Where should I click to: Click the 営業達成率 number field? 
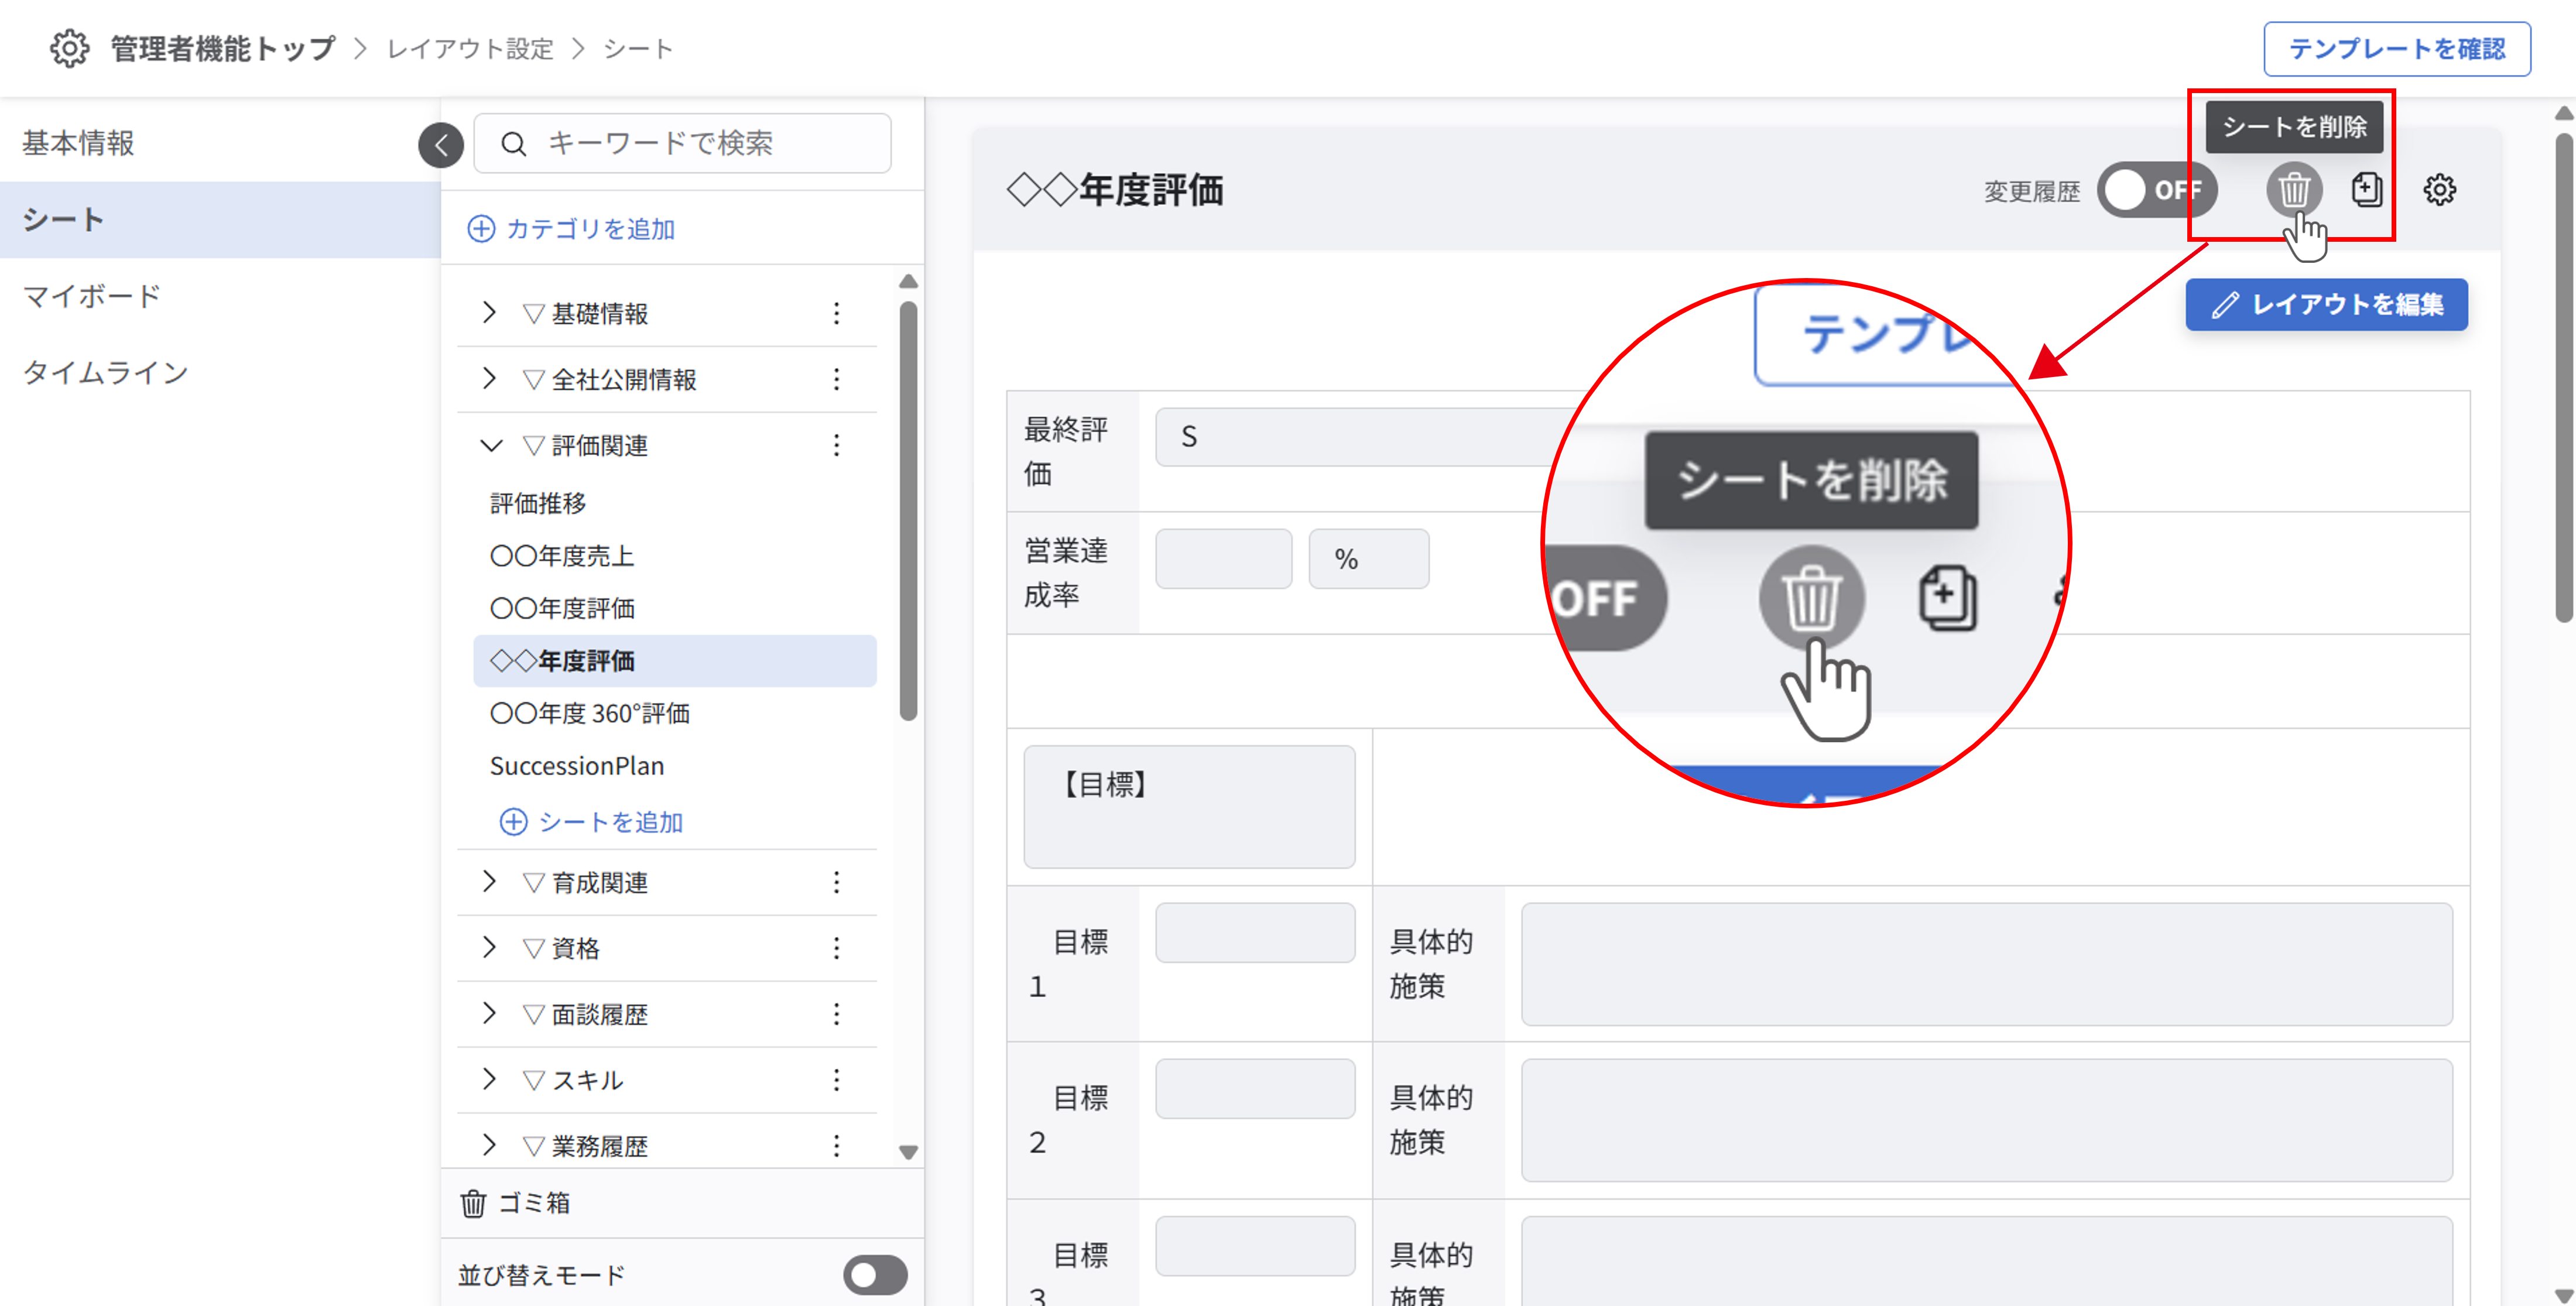1224,558
